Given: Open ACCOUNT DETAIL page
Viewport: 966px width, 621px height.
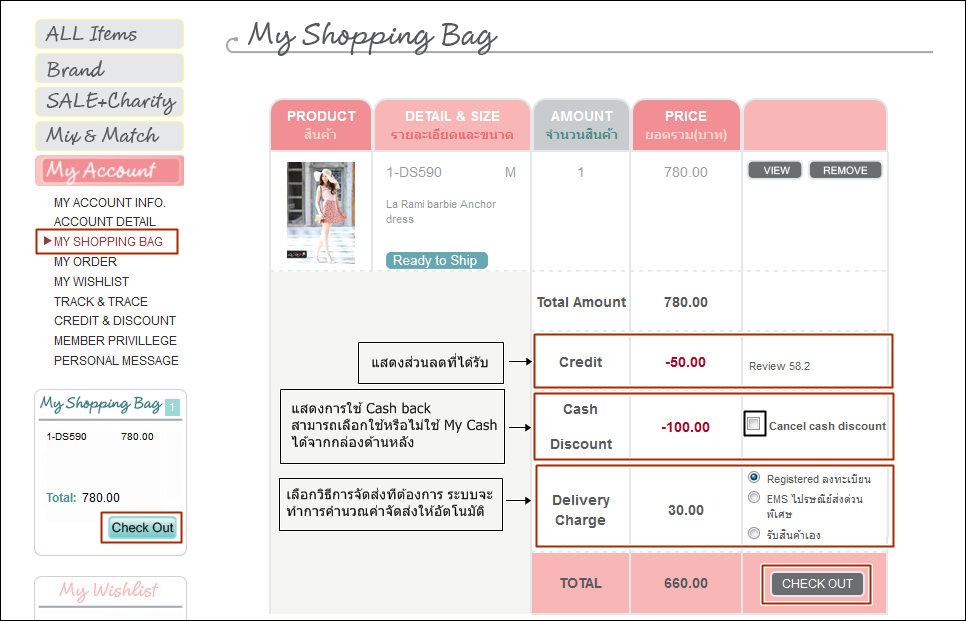Looking at the screenshot, I should point(104,222).
